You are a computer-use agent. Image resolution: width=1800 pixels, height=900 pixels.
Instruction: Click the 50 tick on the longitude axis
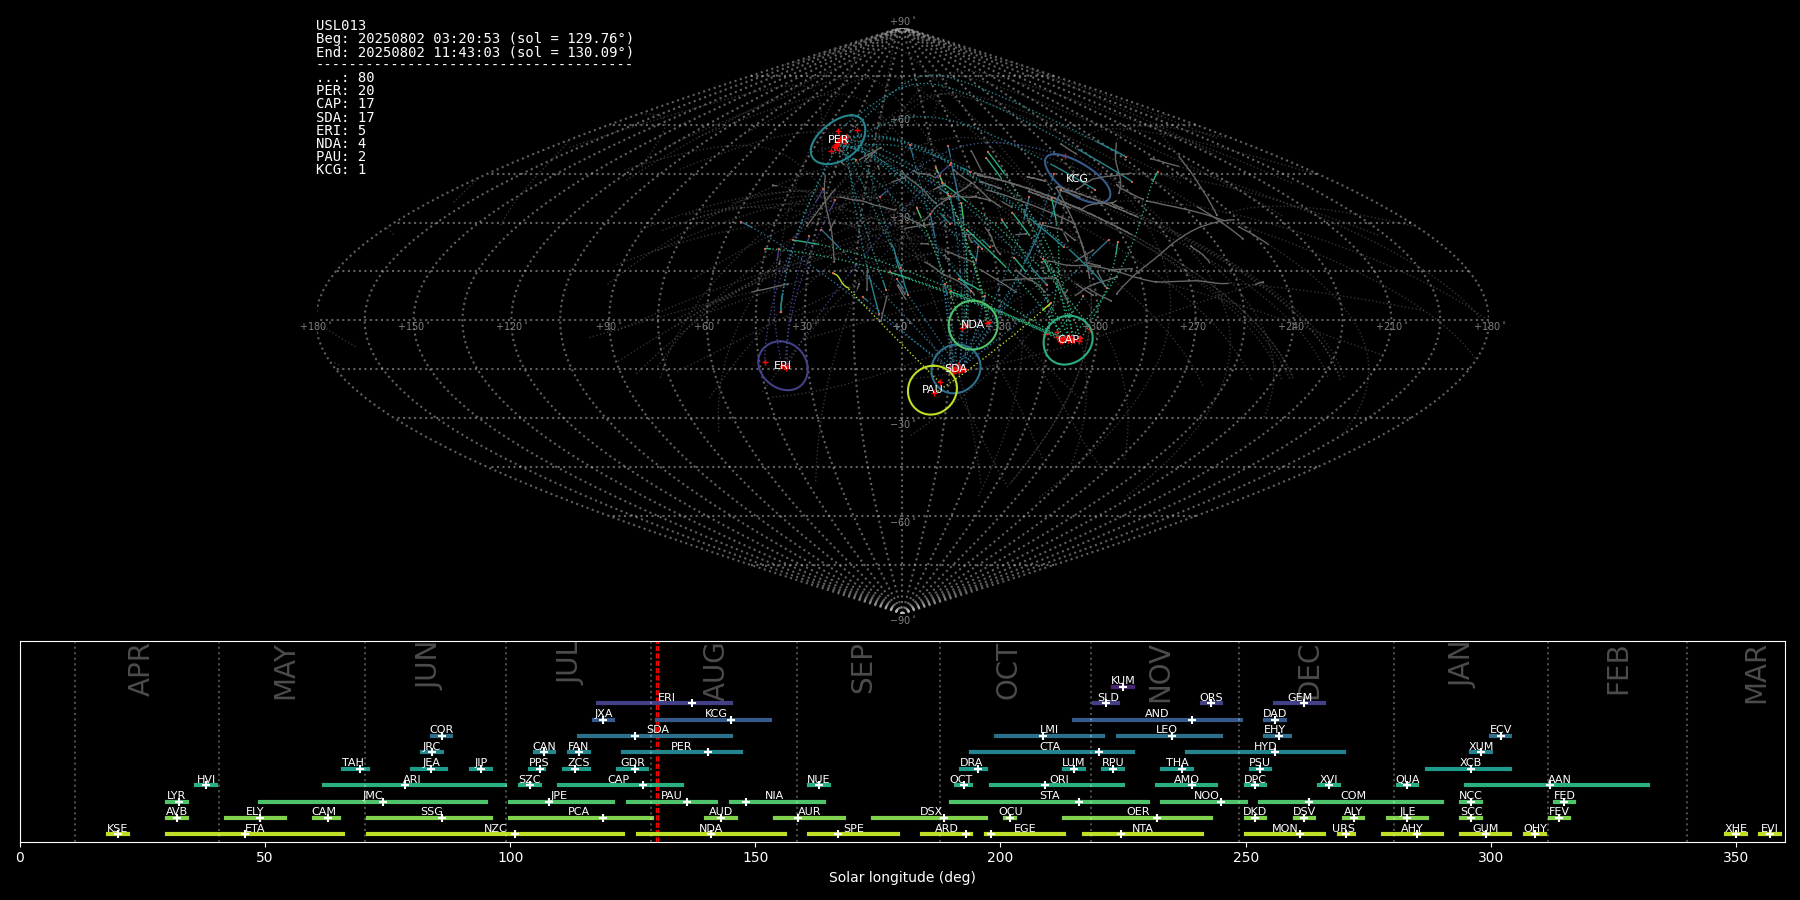click(x=264, y=857)
